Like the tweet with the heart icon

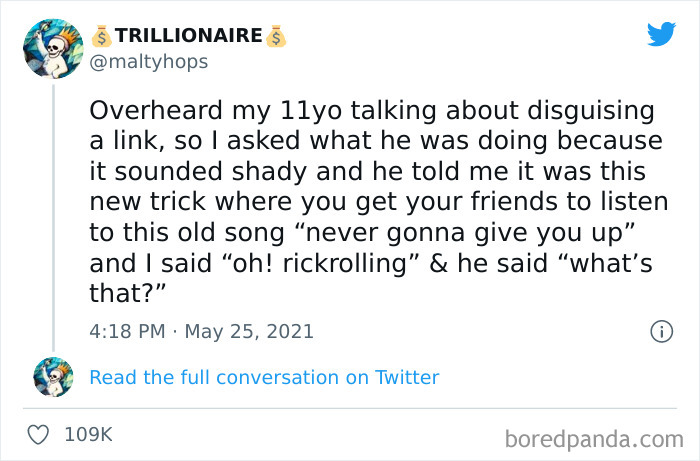40,436
